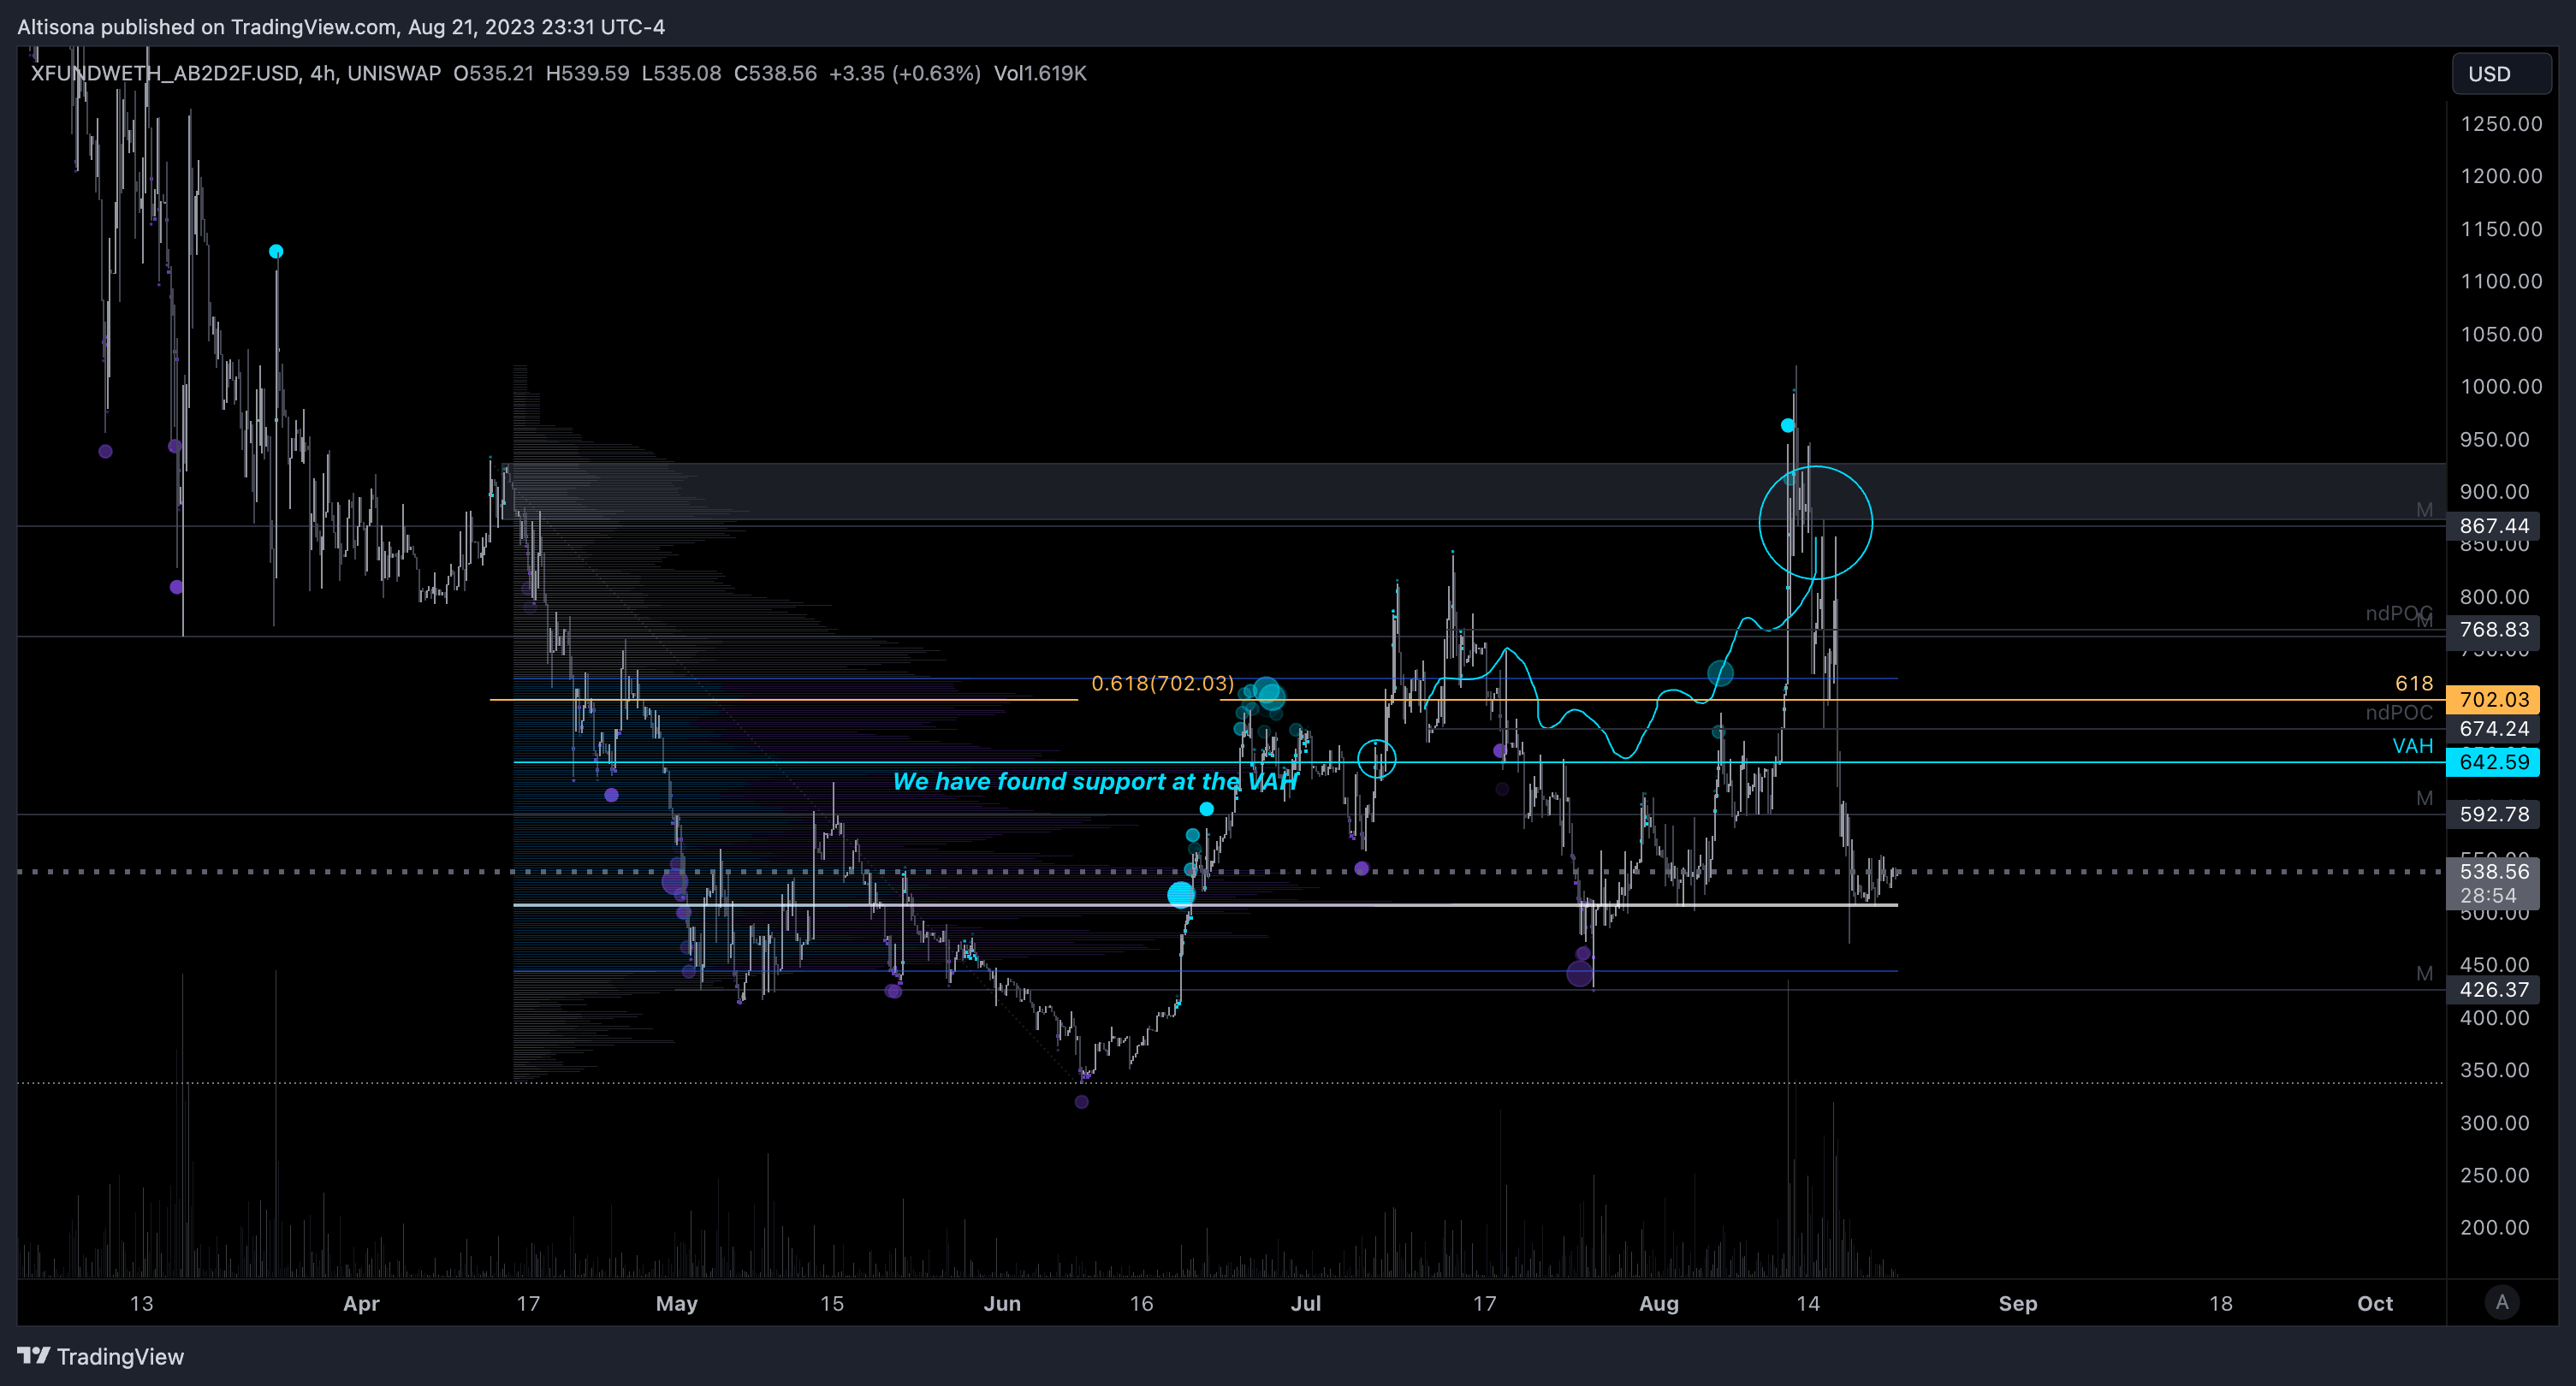Click the small cyan circle on the VAH line
Screen dimensions: 2576x1386
tap(1377, 759)
